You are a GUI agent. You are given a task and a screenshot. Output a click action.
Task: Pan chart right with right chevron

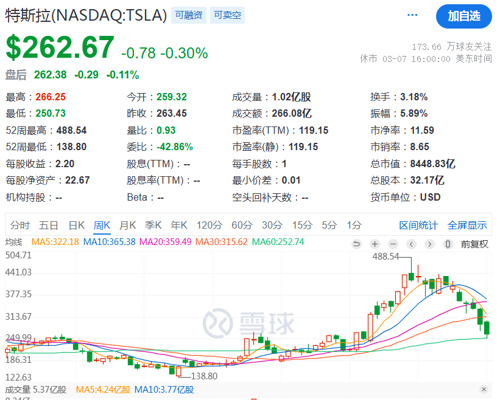[430, 244]
